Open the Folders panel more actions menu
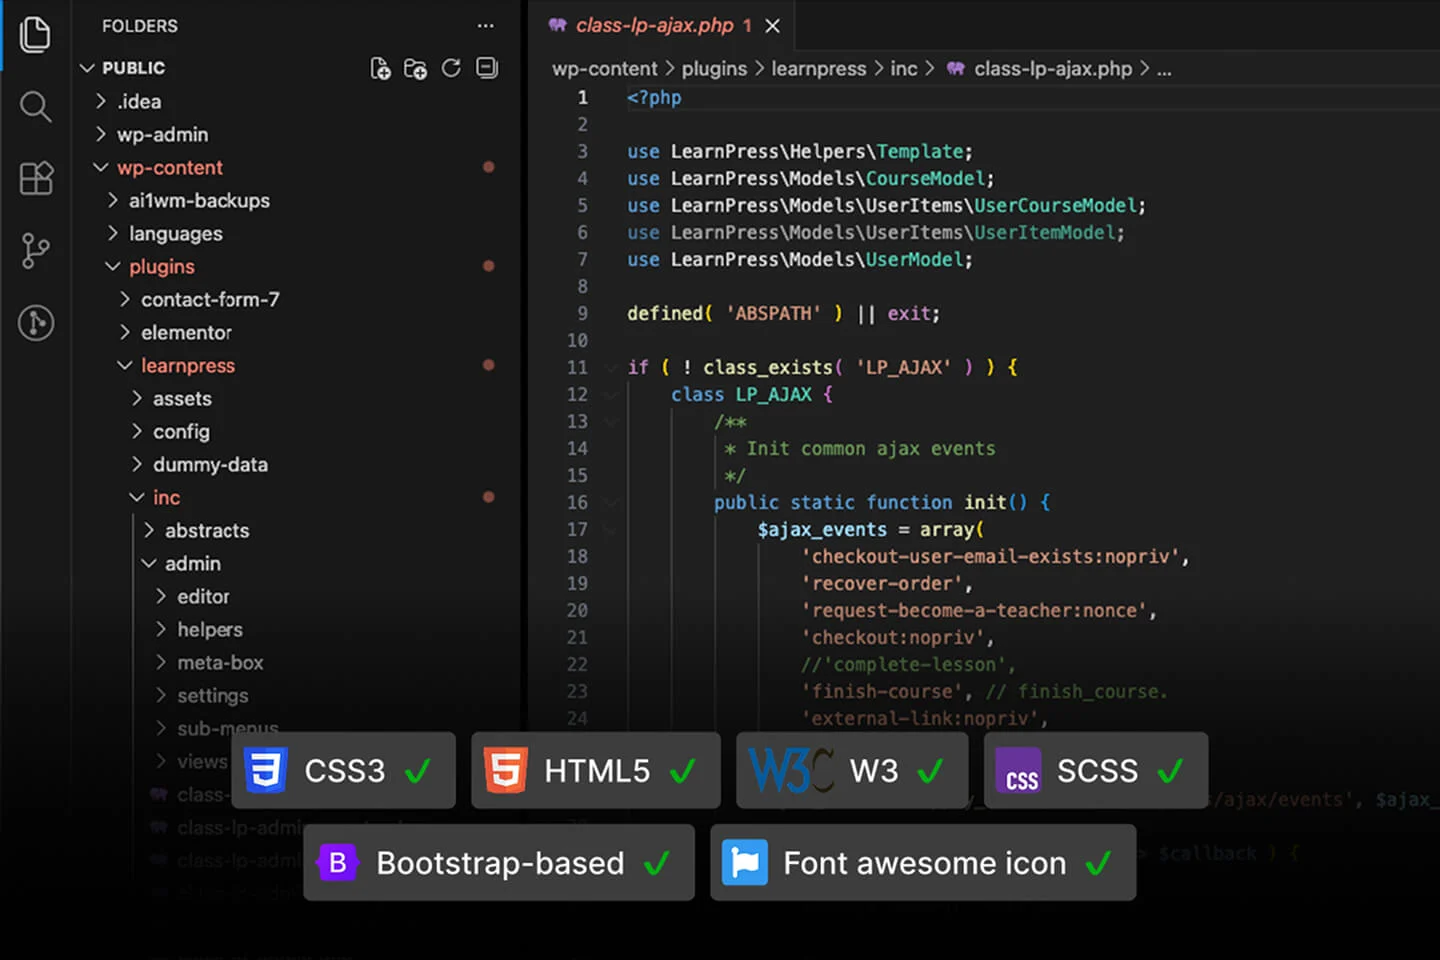The width and height of the screenshot is (1440, 960). (486, 25)
